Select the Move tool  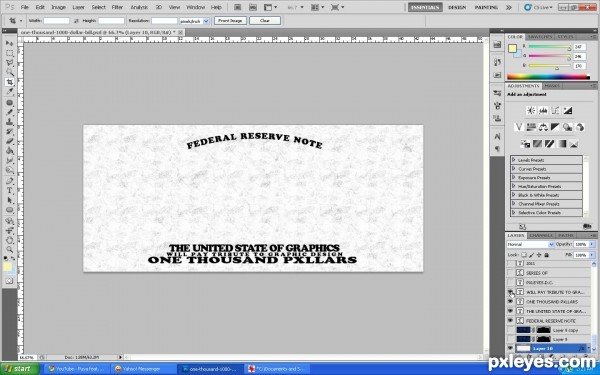click(x=10, y=43)
